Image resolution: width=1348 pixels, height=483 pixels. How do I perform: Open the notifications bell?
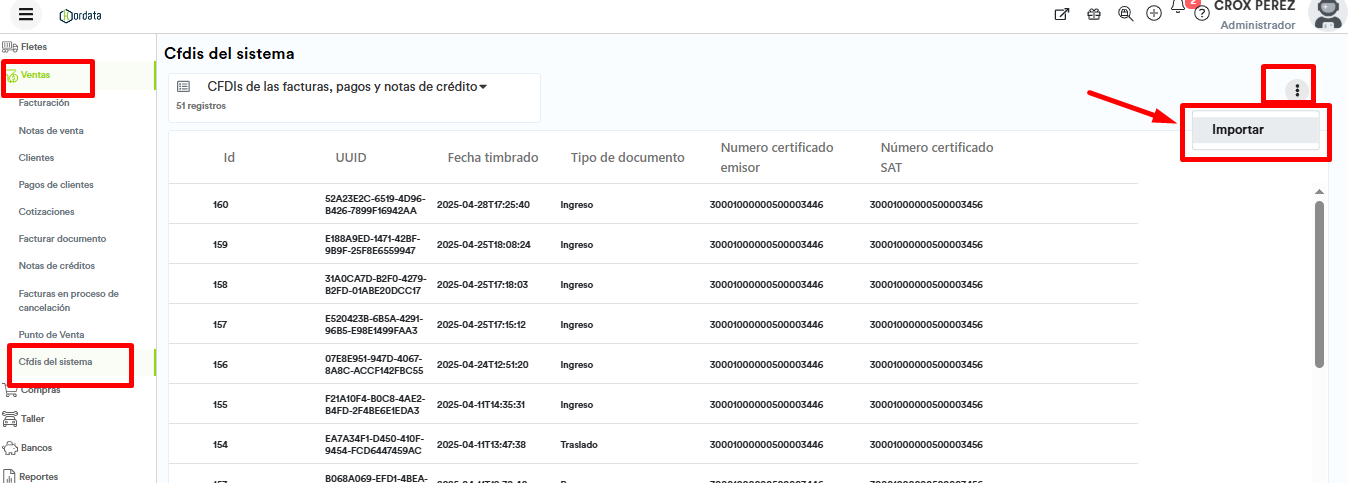[1178, 8]
